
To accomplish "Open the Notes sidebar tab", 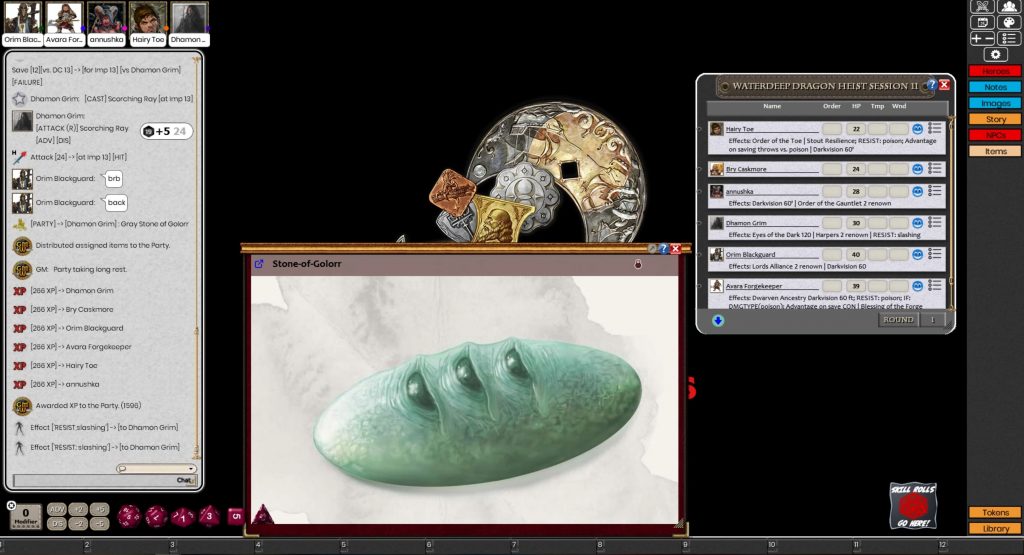I will 995,87.
